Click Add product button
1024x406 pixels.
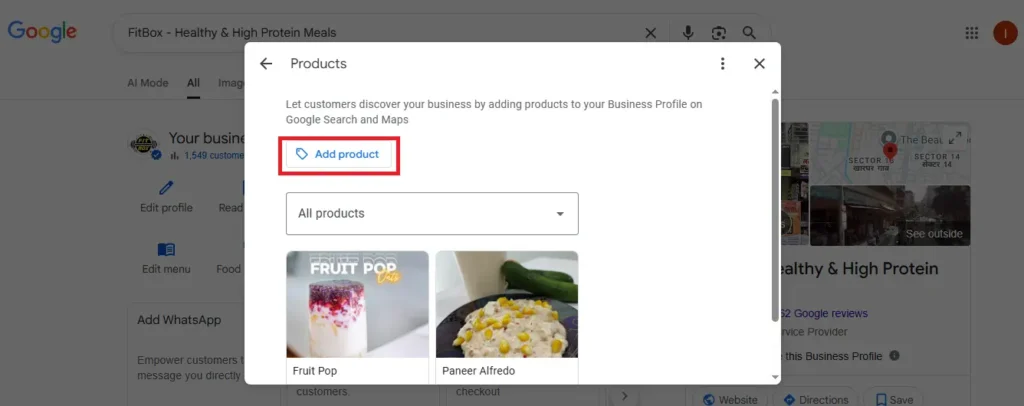point(338,155)
